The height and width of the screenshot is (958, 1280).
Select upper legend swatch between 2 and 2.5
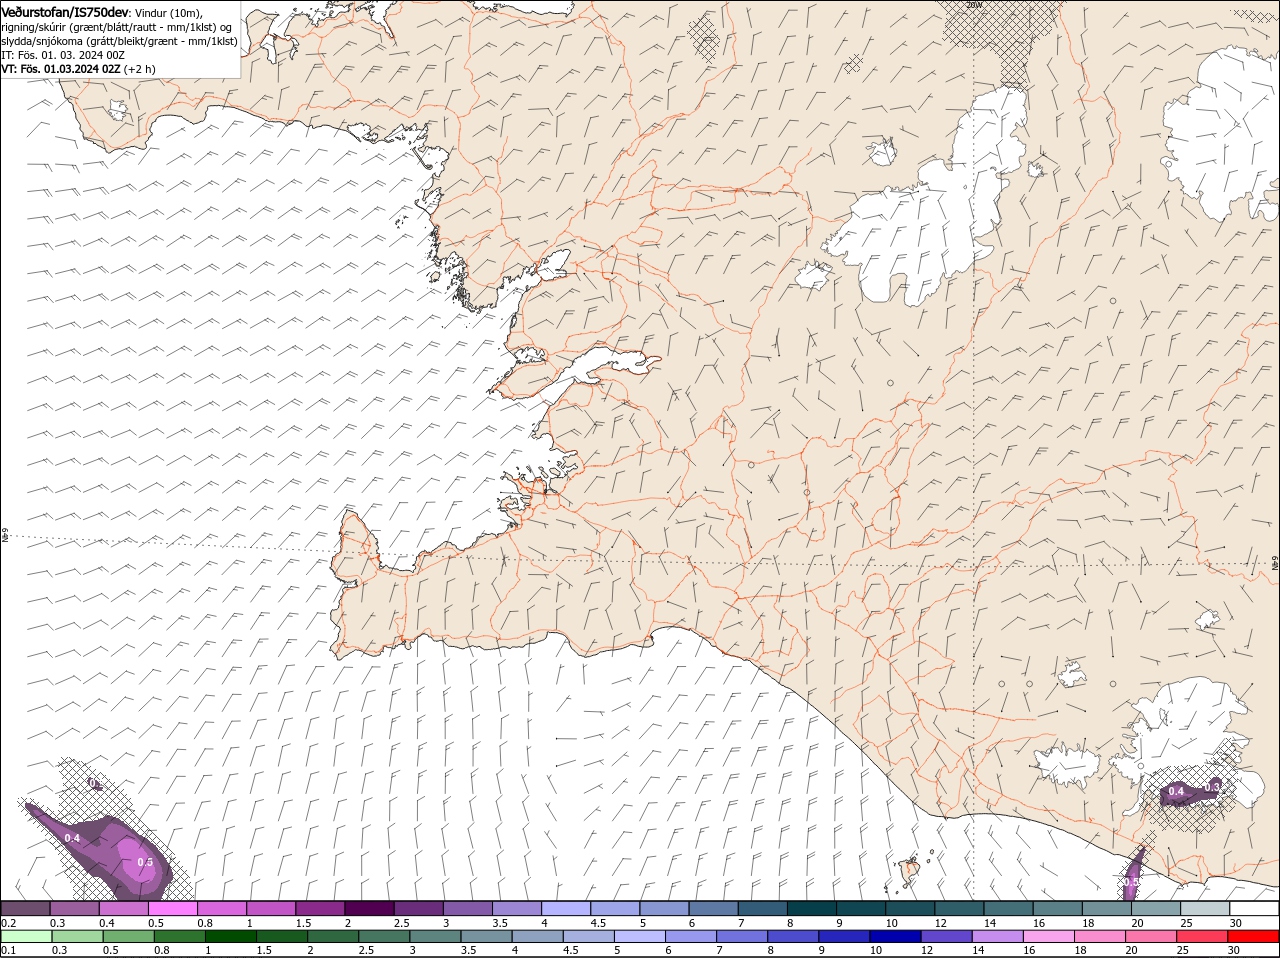click(369, 908)
